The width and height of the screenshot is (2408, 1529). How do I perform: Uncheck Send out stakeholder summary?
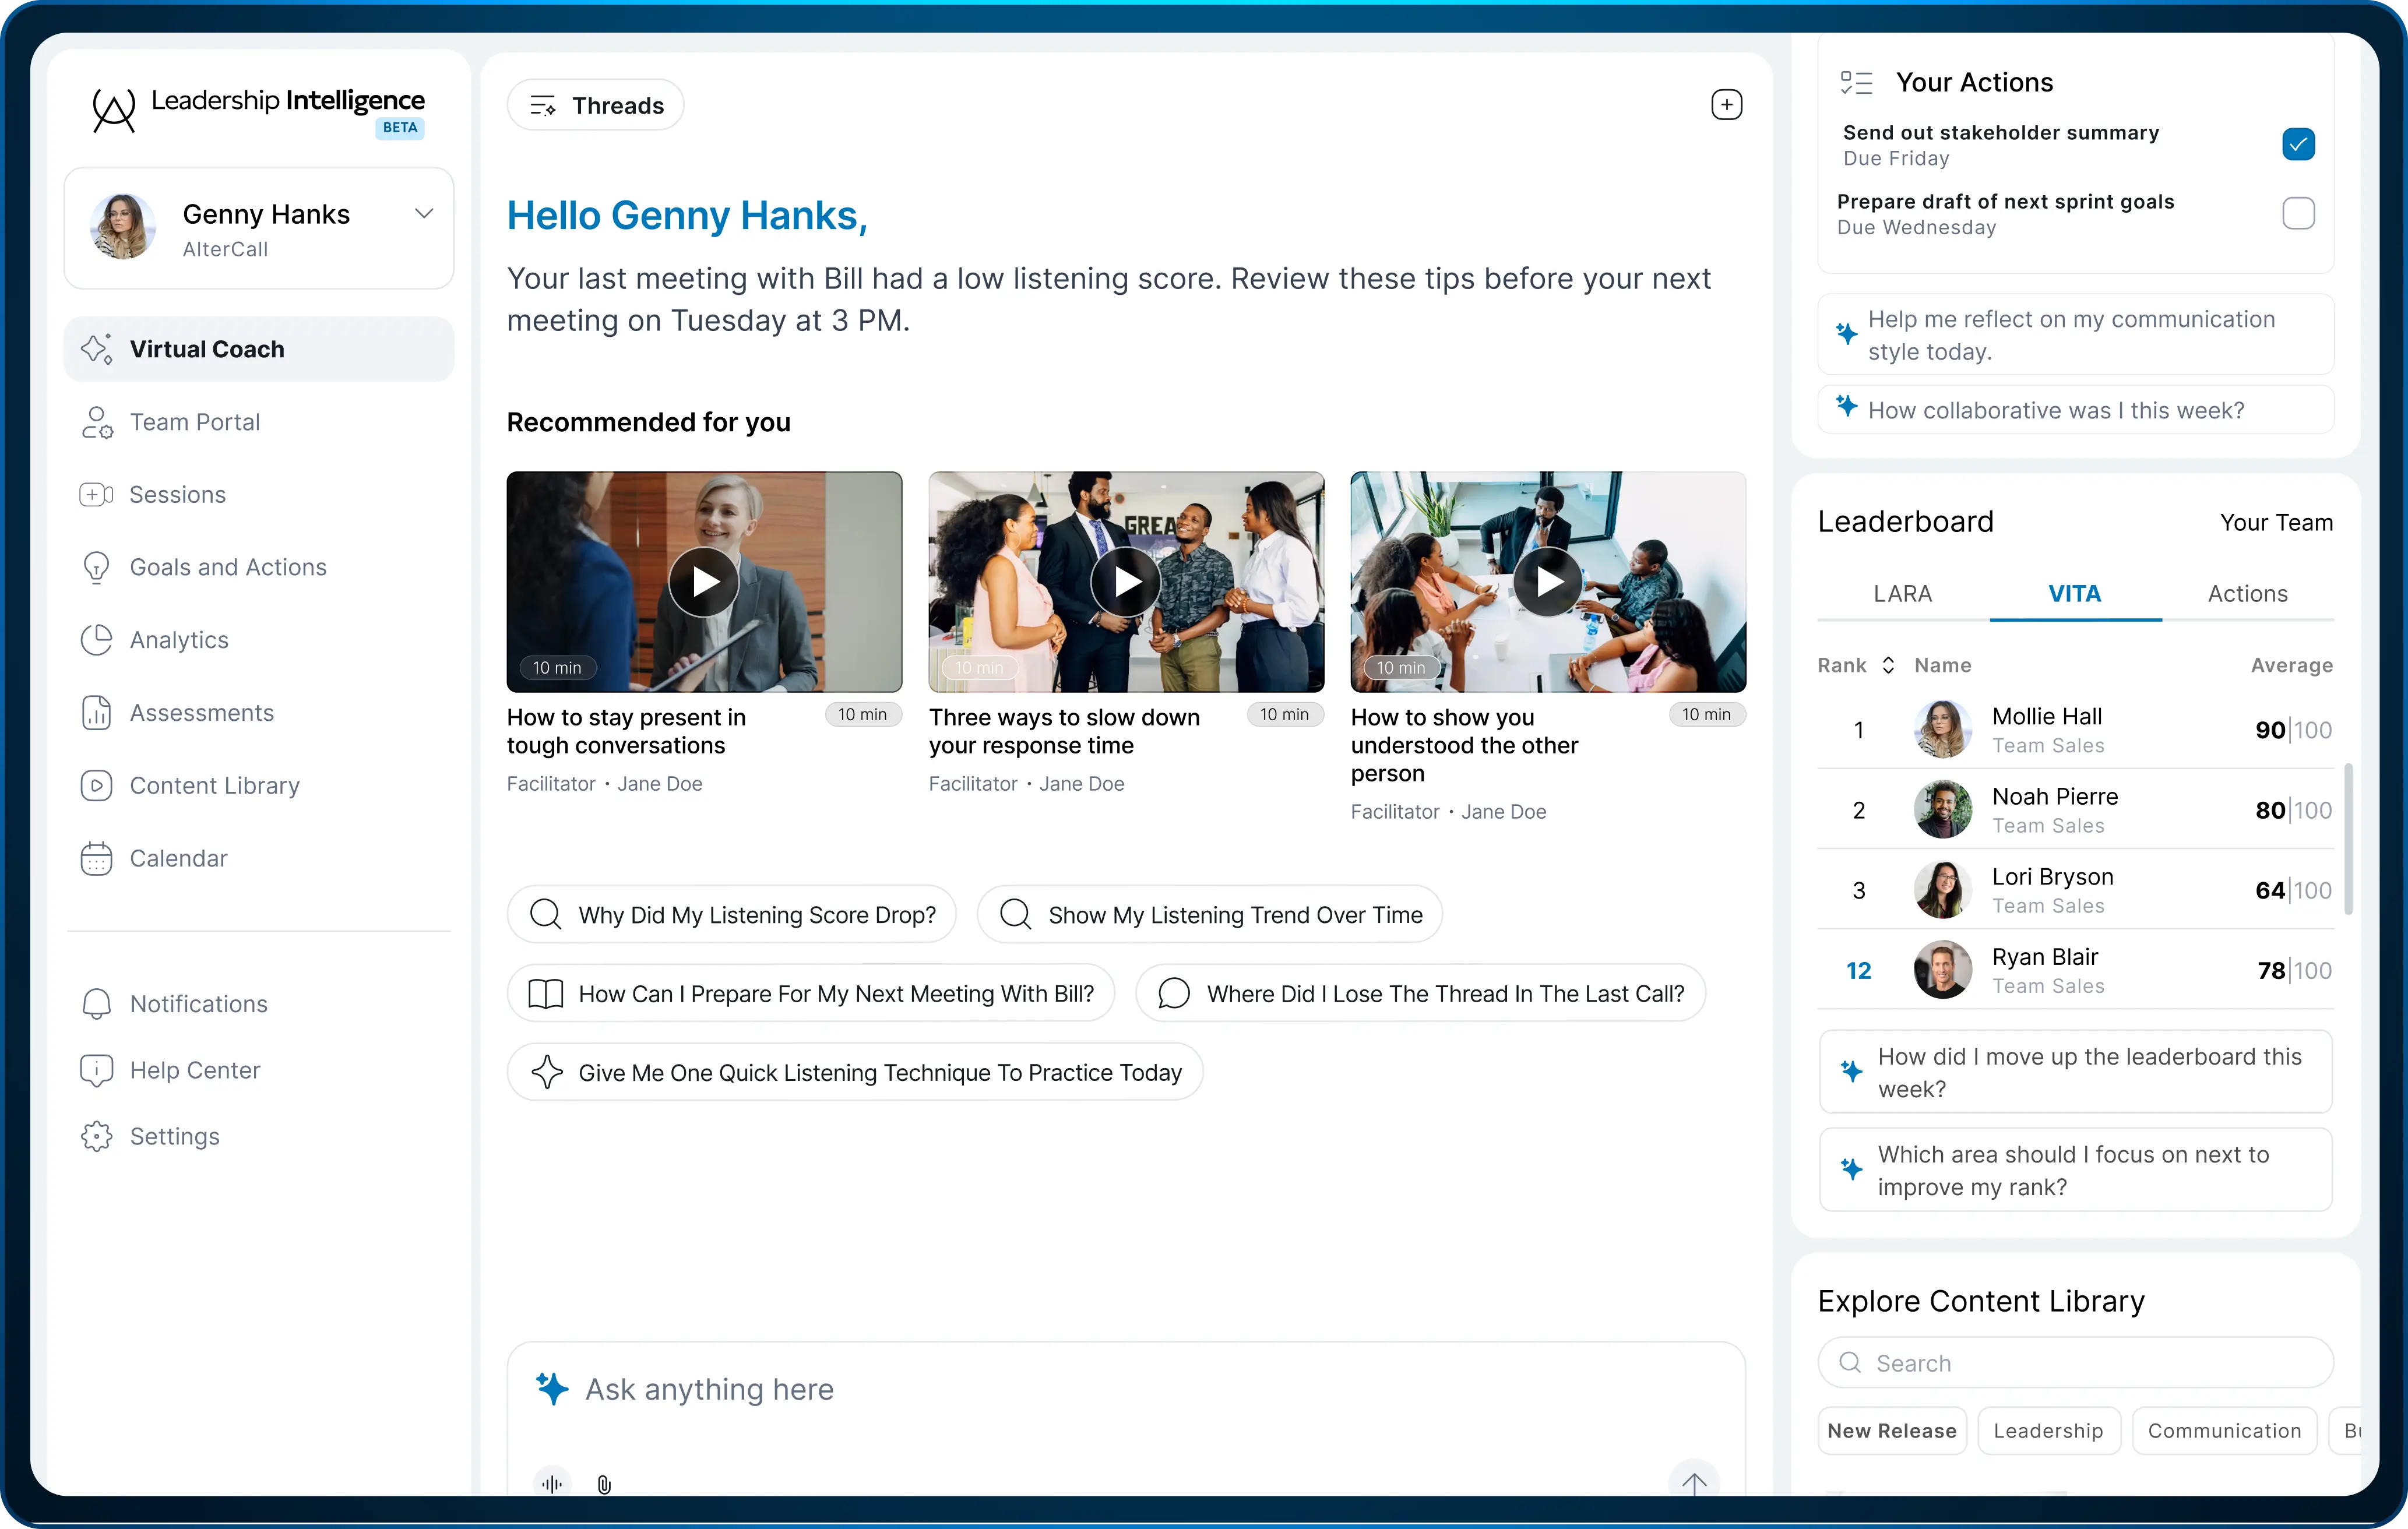click(2298, 144)
